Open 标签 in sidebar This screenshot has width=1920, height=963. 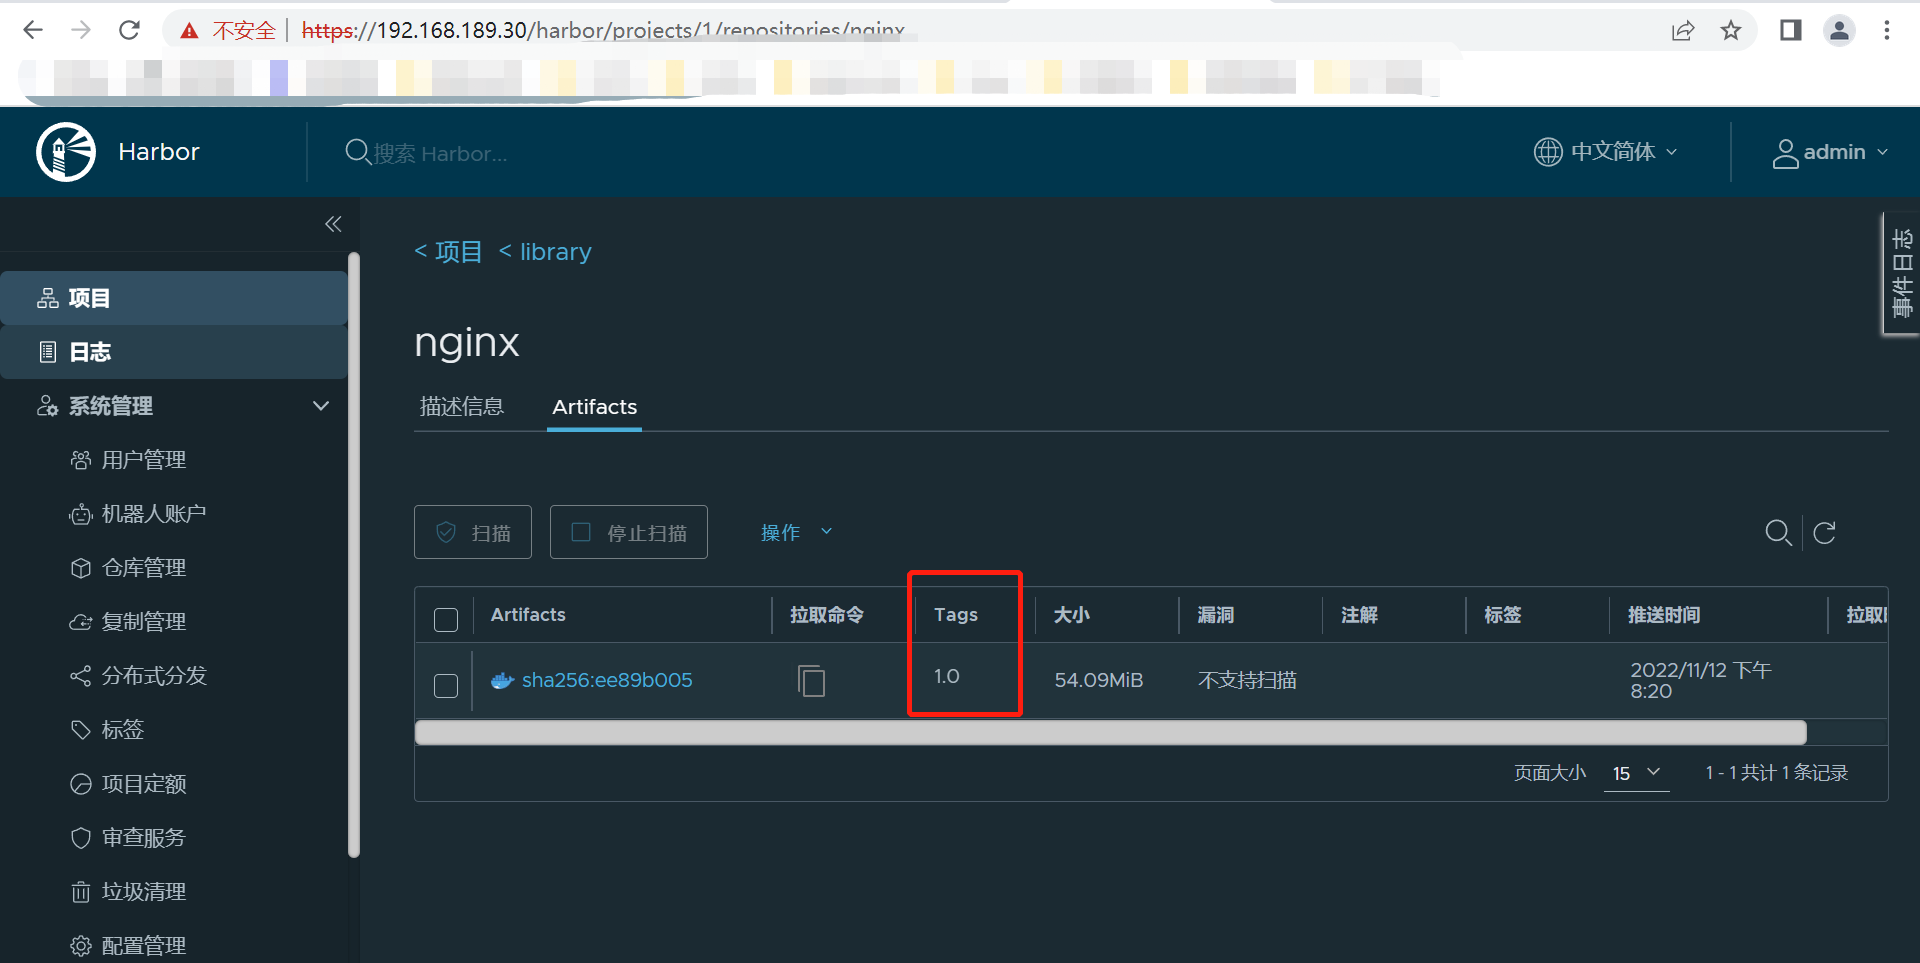122,730
